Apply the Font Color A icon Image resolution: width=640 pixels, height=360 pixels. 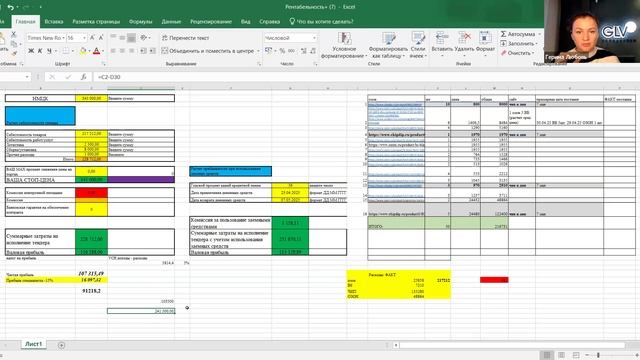[x=96, y=51]
